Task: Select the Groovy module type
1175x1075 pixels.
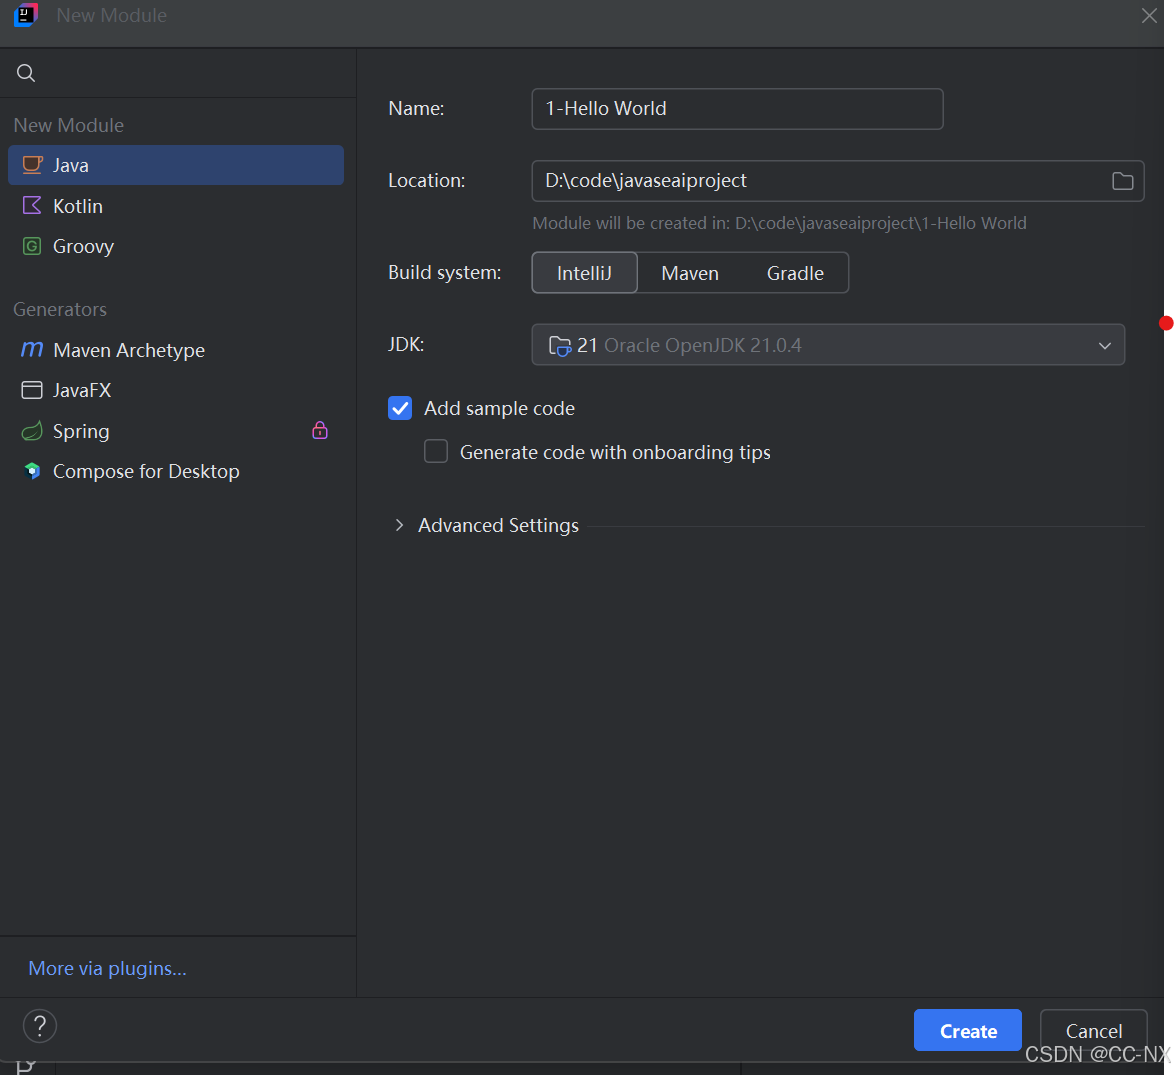Action: click(x=175, y=246)
